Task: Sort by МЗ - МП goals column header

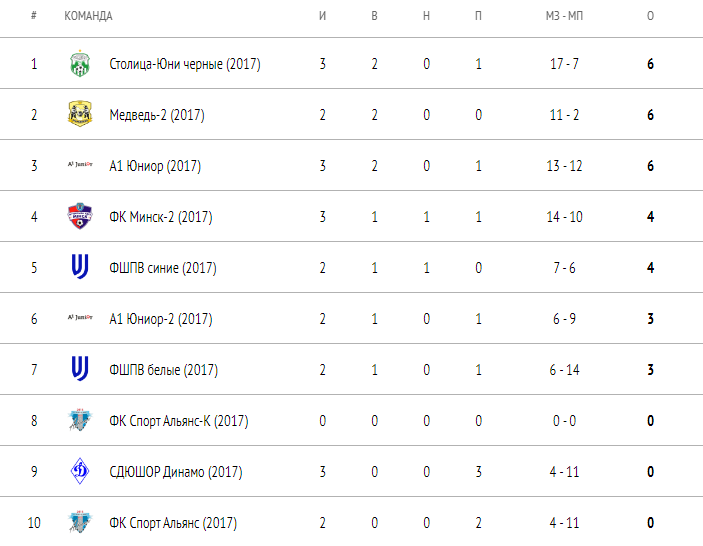Action: 564,16
